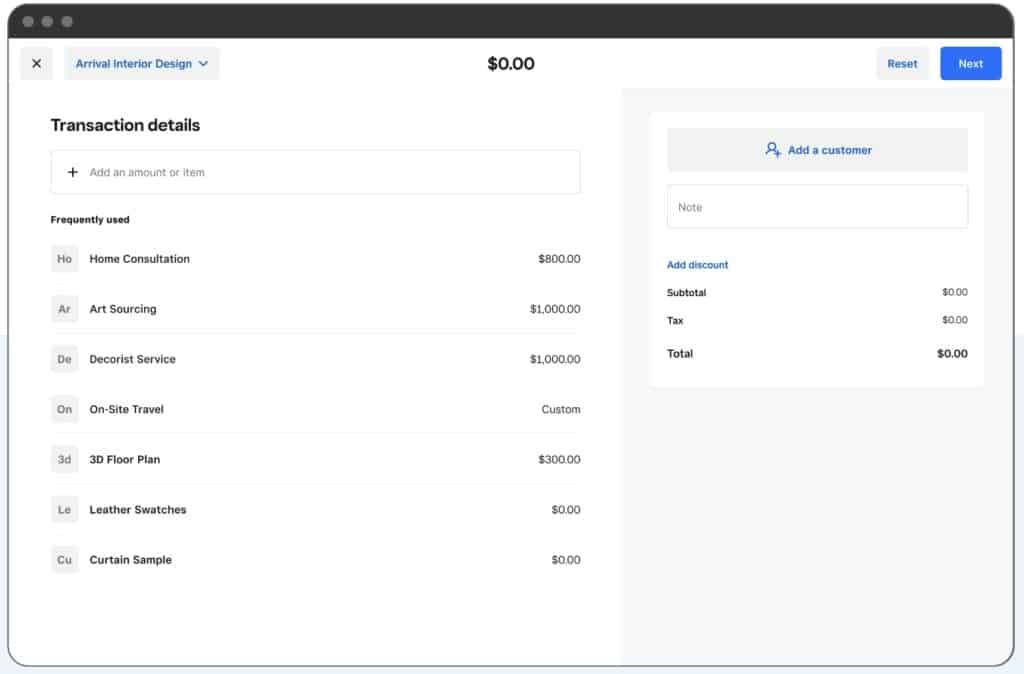Proceed with the blue Next button

point(970,64)
